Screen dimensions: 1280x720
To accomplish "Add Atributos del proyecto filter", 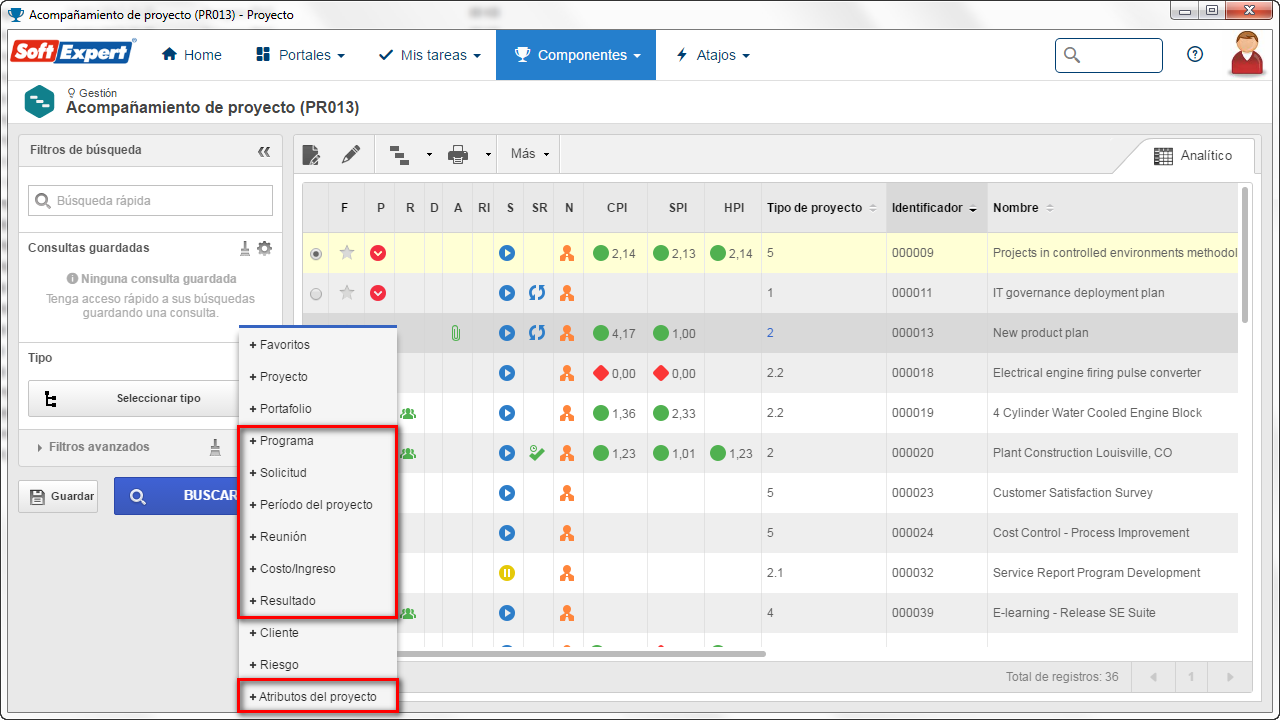I will click(317, 696).
